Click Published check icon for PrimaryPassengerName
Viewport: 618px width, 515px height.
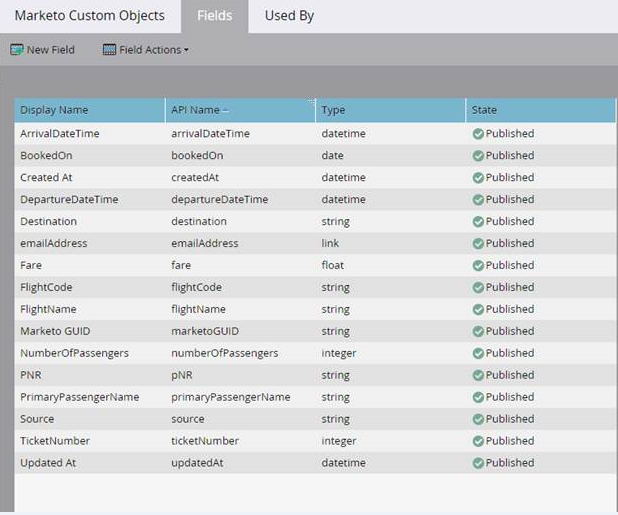pos(478,397)
